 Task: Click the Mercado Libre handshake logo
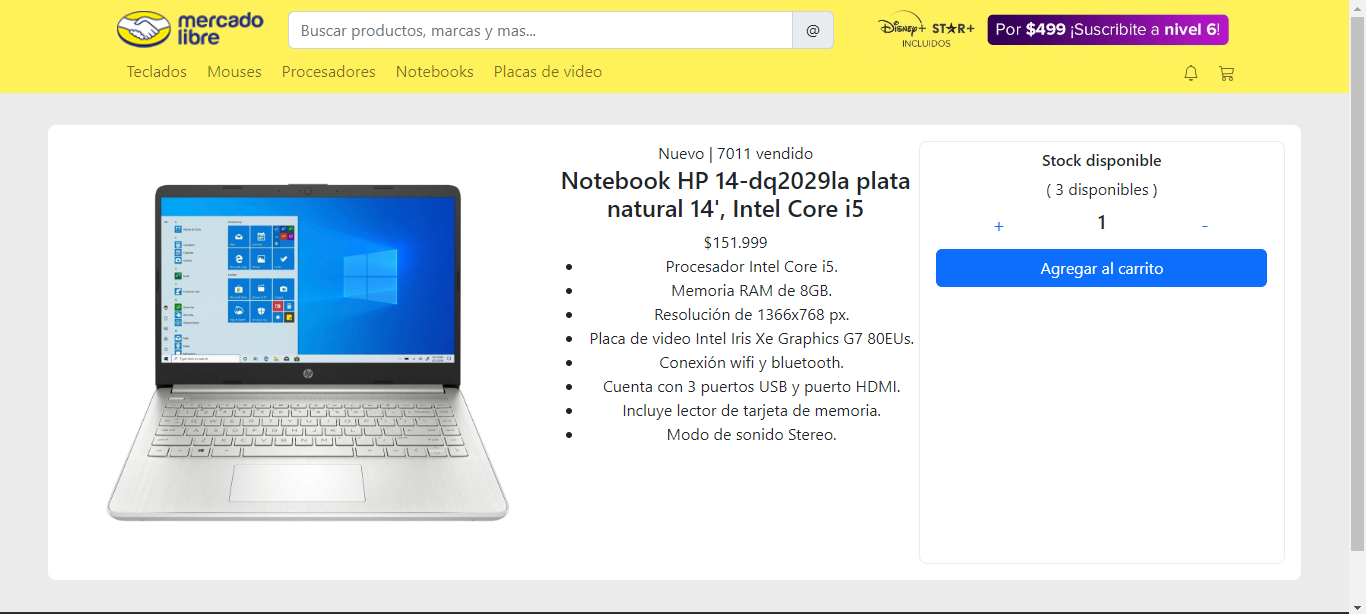tap(146, 29)
